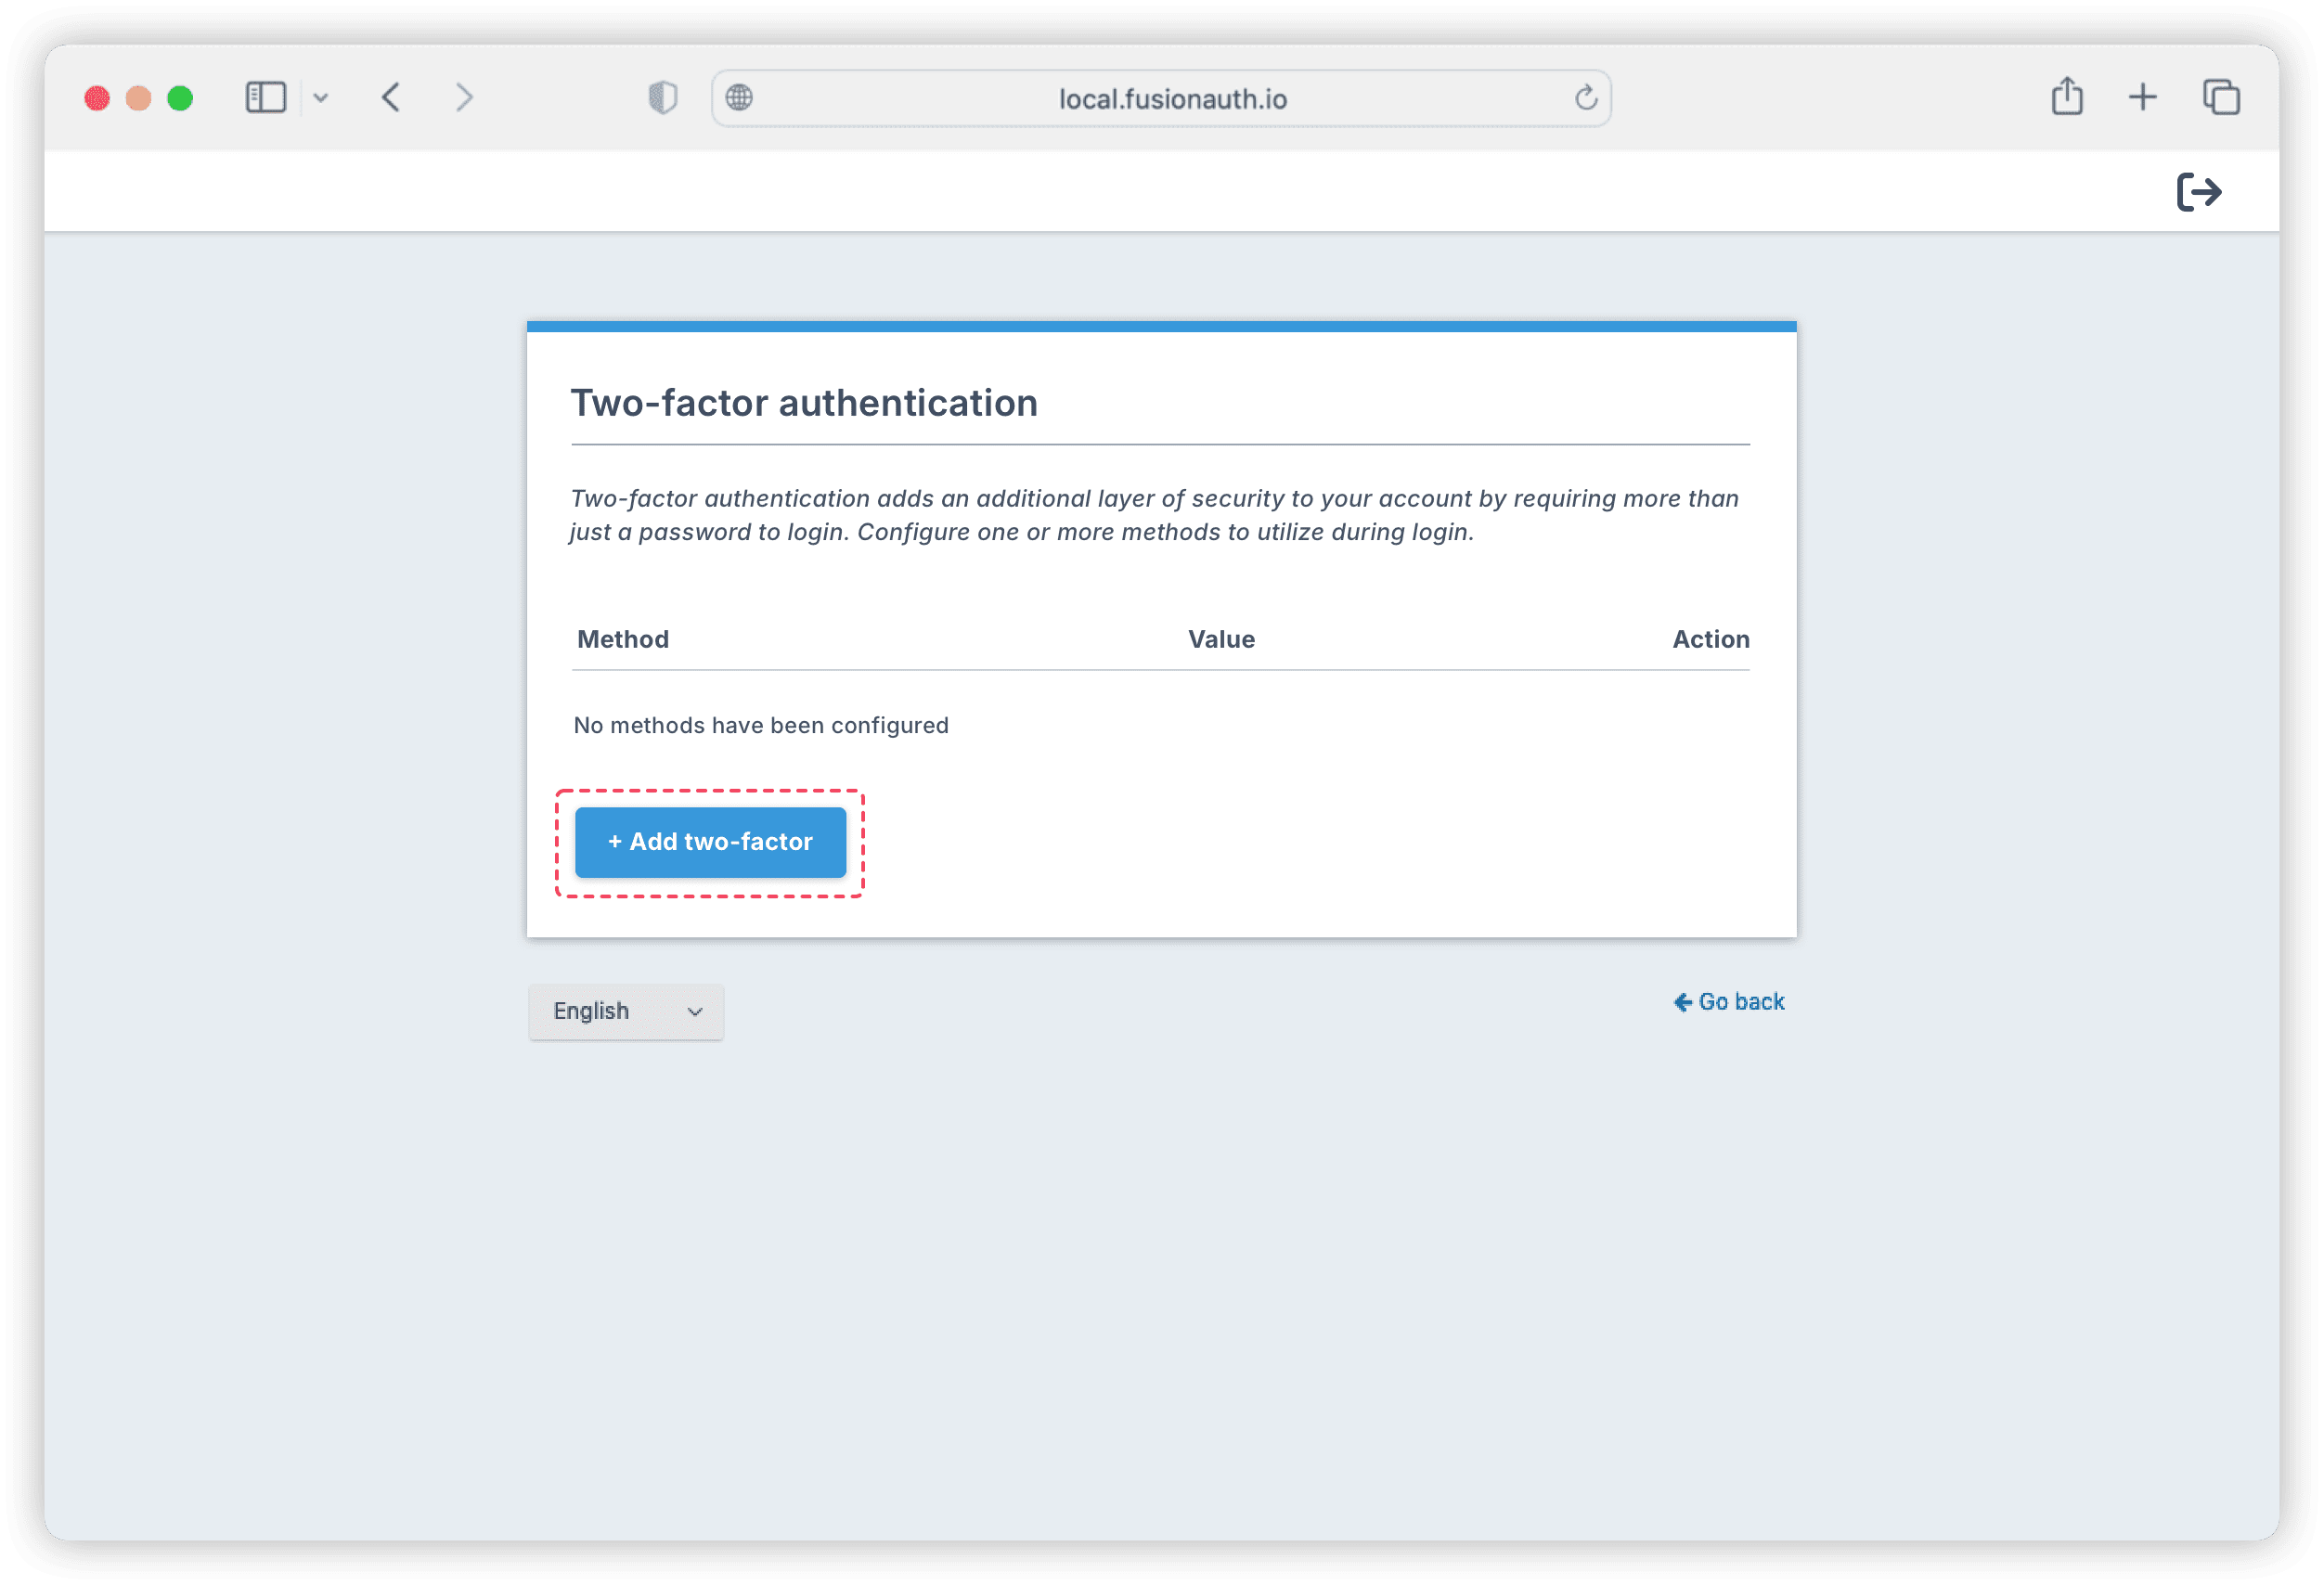Click the Add two-factor button
Image resolution: width=2324 pixels, height=1585 pixels.
click(710, 840)
